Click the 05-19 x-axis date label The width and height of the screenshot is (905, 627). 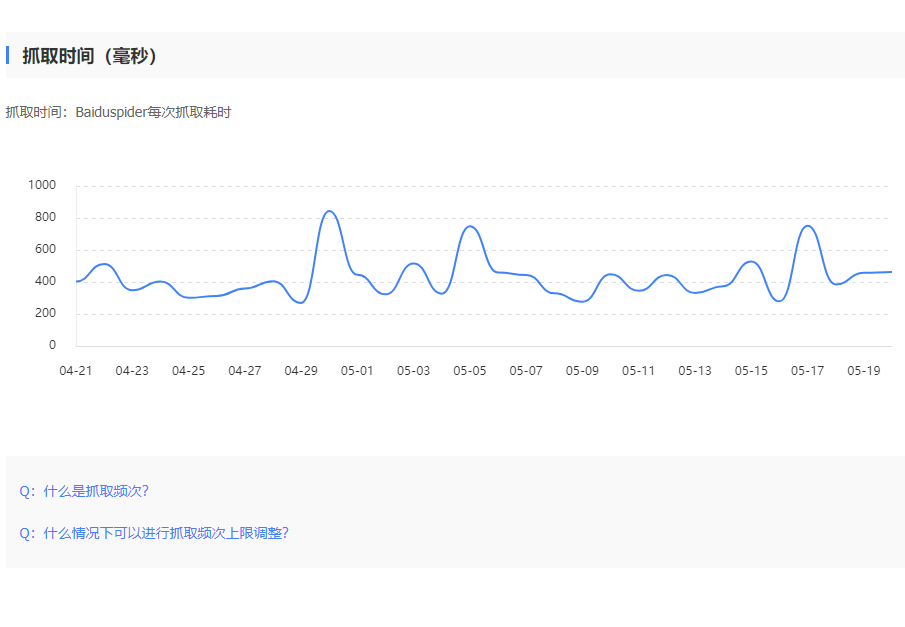click(863, 371)
